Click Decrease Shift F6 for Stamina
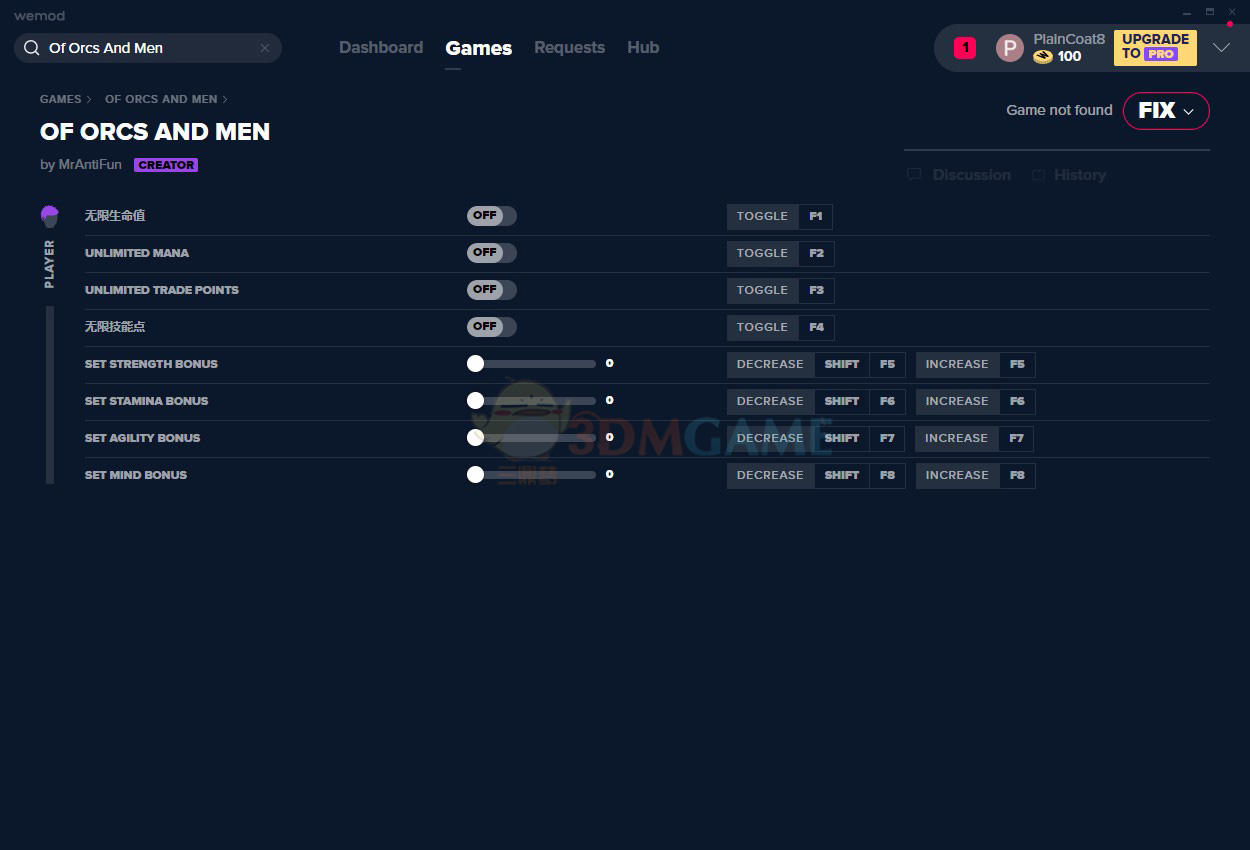Viewport: 1250px width, 850px height. (816, 401)
